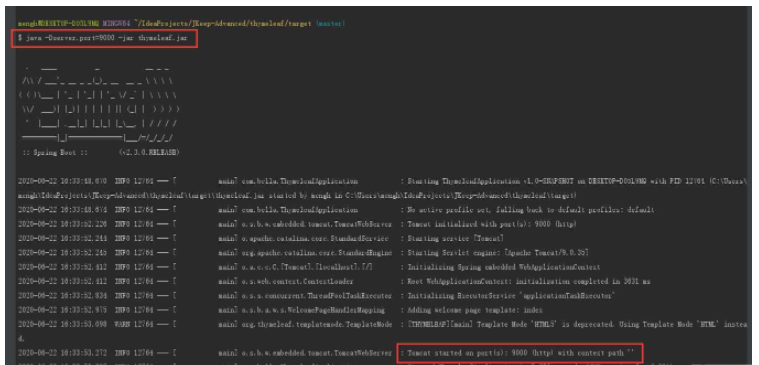Screen dimensions: 759x365
Task: Select the (v2.3.0.RELEASE) version text
Action: [x=149, y=152]
